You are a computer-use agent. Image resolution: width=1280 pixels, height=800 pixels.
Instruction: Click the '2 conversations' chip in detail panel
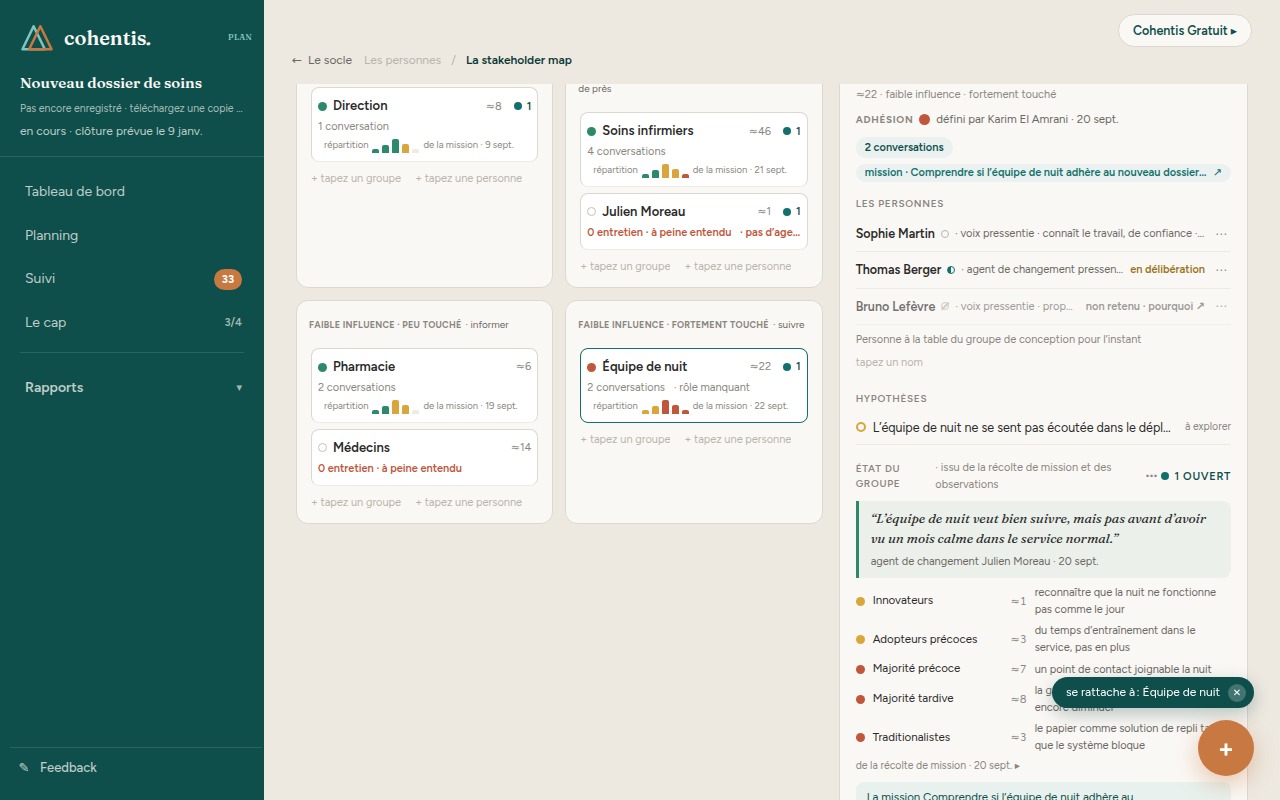click(x=904, y=147)
